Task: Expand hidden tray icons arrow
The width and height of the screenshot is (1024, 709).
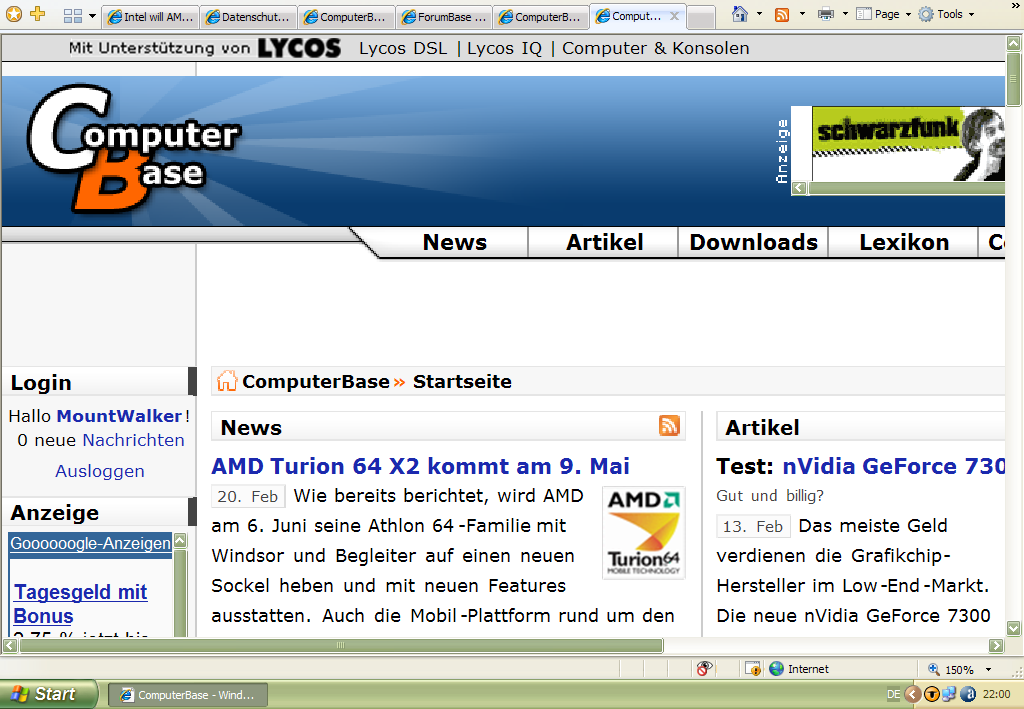Action: click(x=913, y=694)
